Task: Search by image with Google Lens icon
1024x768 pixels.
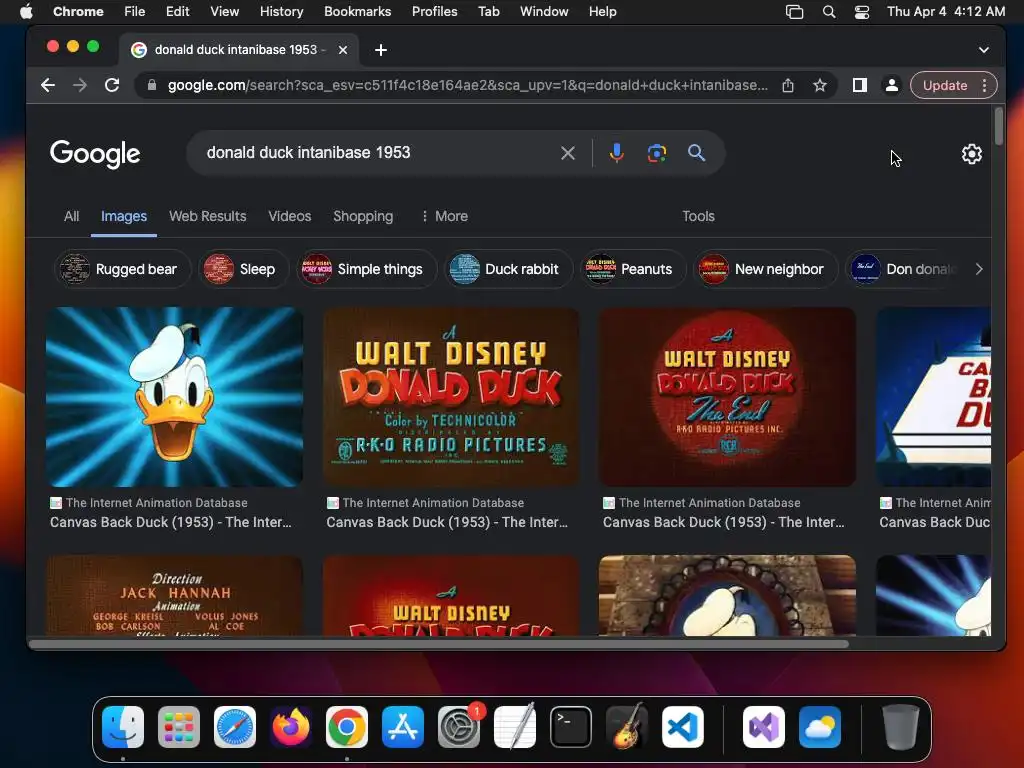Action: tap(656, 153)
